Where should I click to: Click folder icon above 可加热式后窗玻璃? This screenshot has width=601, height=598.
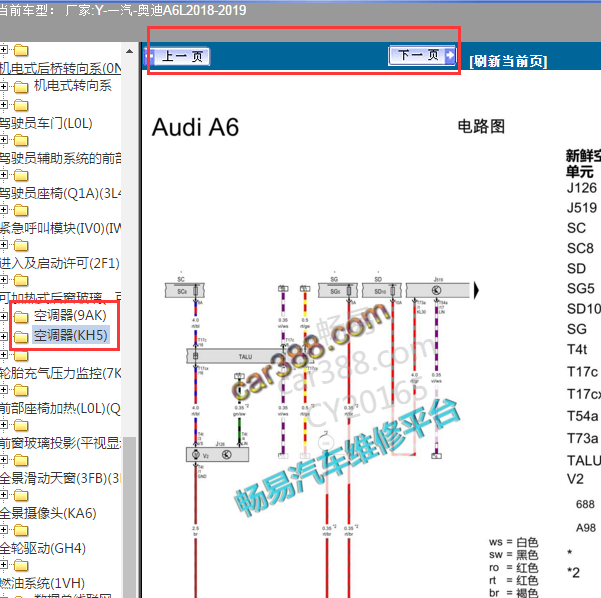pyautogui.click(x=21, y=280)
